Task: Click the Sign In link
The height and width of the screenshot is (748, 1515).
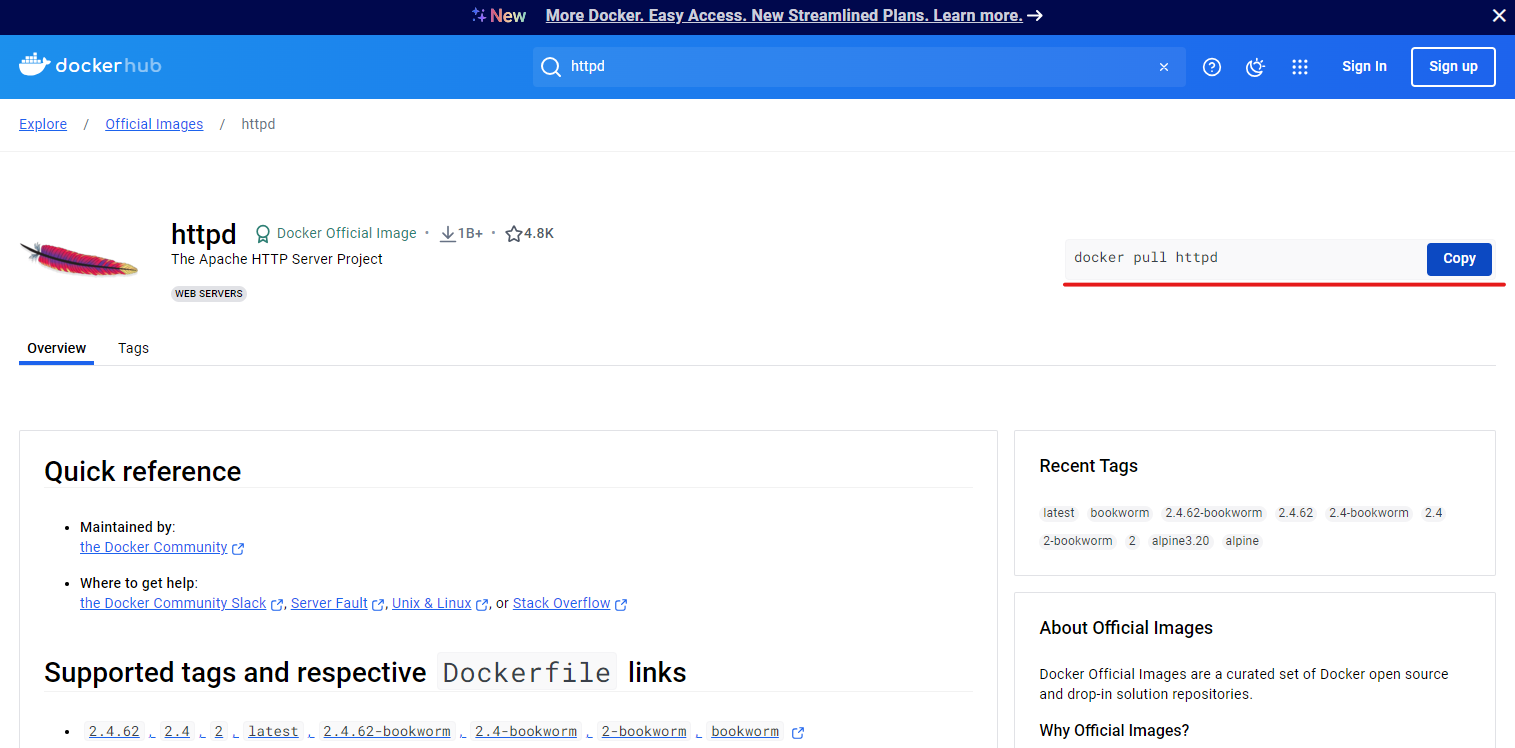Action: point(1364,67)
